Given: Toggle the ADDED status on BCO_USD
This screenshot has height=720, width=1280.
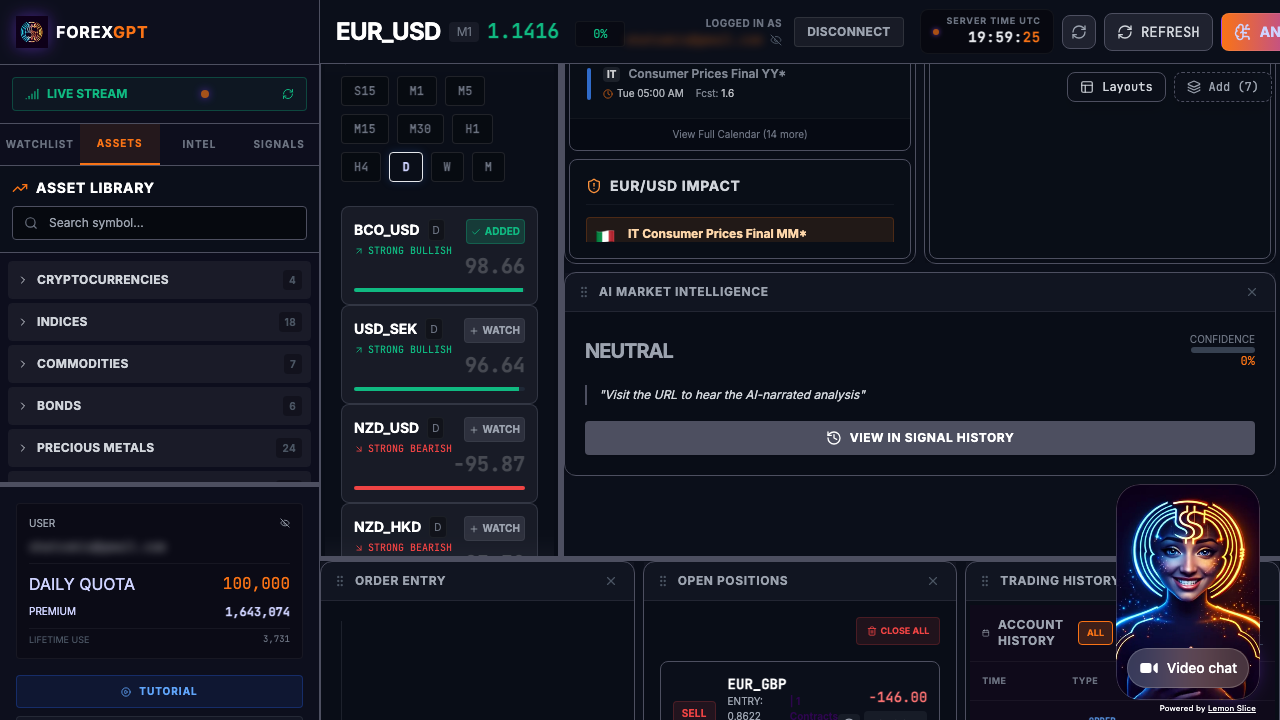Looking at the screenshot, I should [x=495, y=231].
